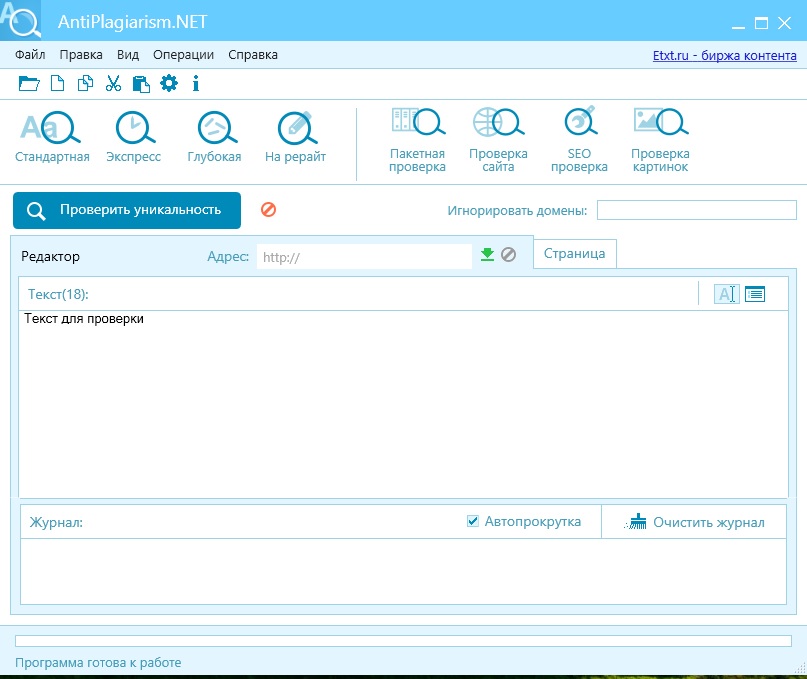Click the gear settings toolbar icon
807x679 pixels.
pos(169,83)
